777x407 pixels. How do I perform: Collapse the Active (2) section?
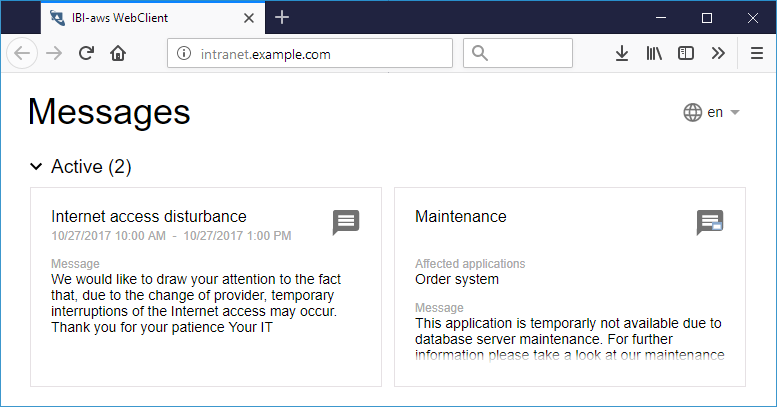[37, 167]
